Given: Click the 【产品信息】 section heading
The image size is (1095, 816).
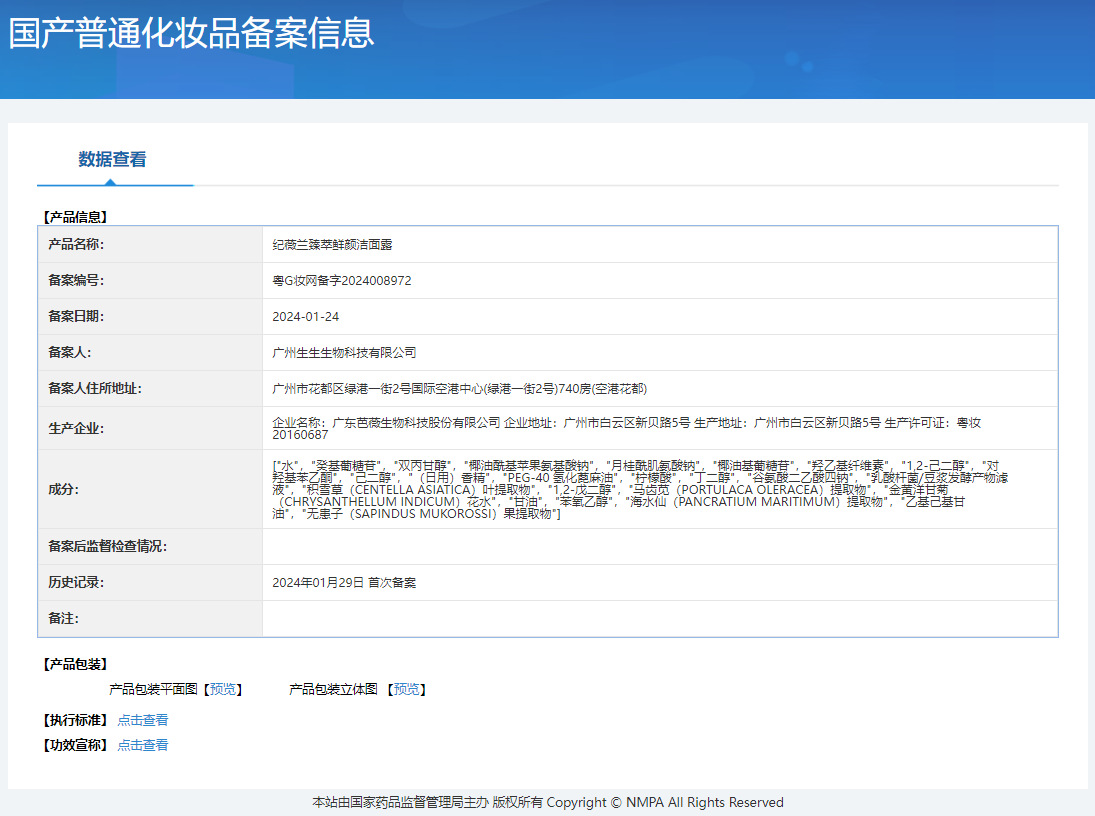Looking at the screenshot, I should point(75,216).
